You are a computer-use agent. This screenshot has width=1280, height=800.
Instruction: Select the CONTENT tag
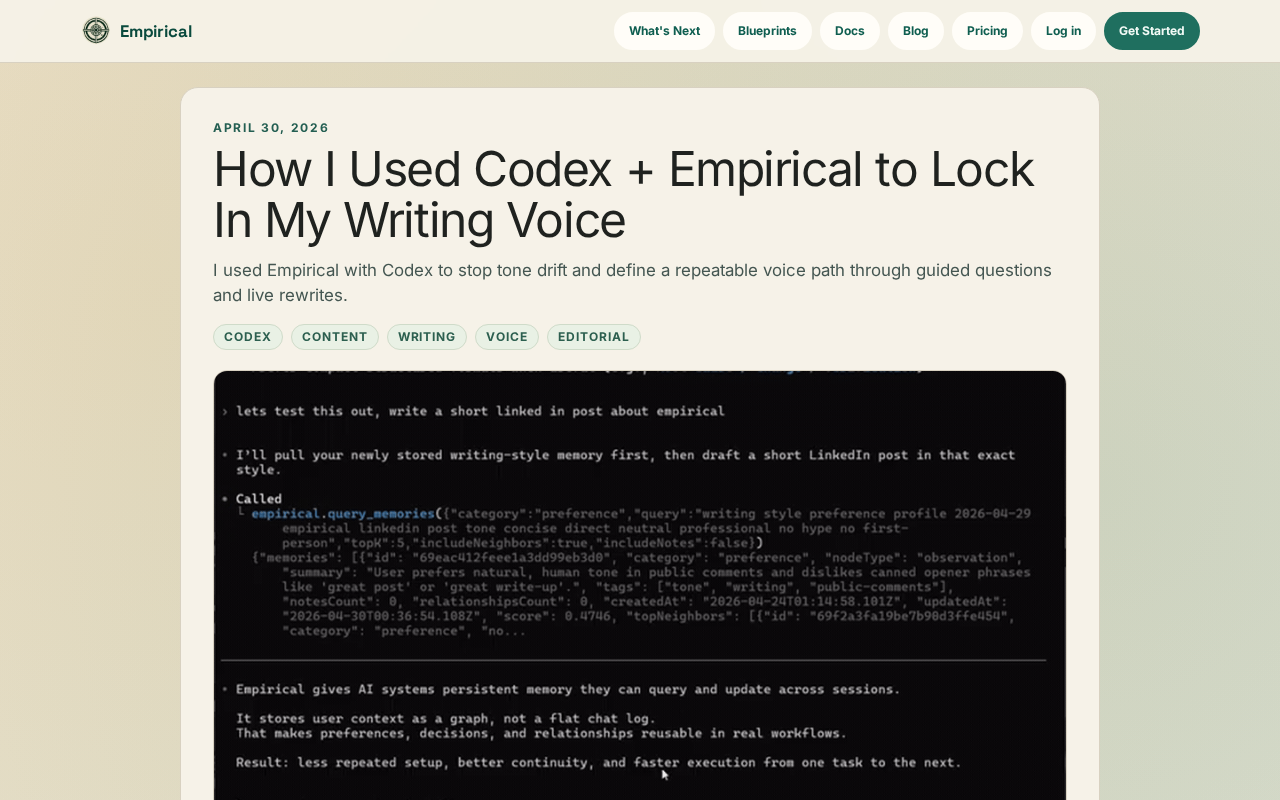point(335,337)
